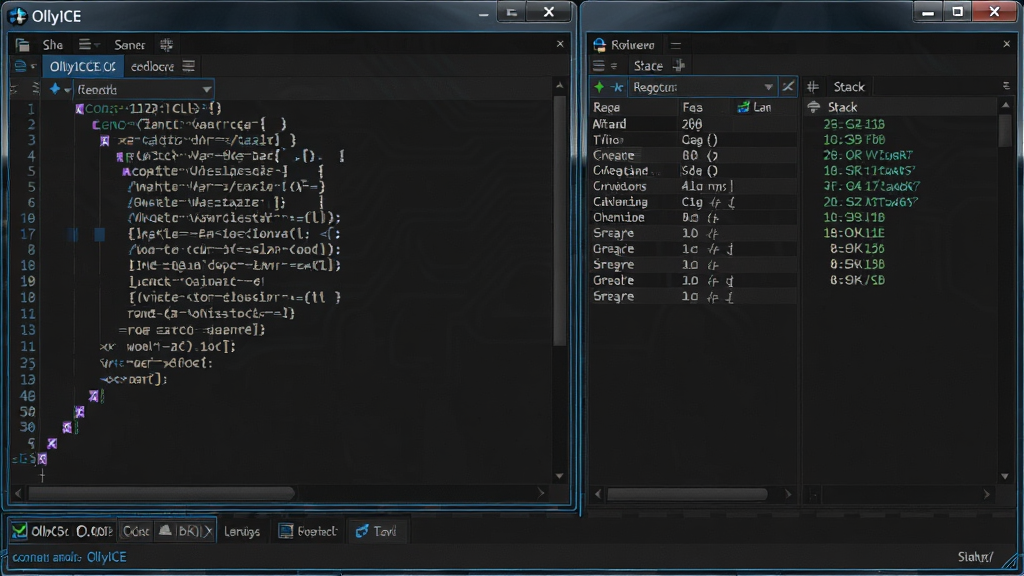This screenshot has width=1024, height=576.
Task: Click the Fea column header
Action: point(692,107)
